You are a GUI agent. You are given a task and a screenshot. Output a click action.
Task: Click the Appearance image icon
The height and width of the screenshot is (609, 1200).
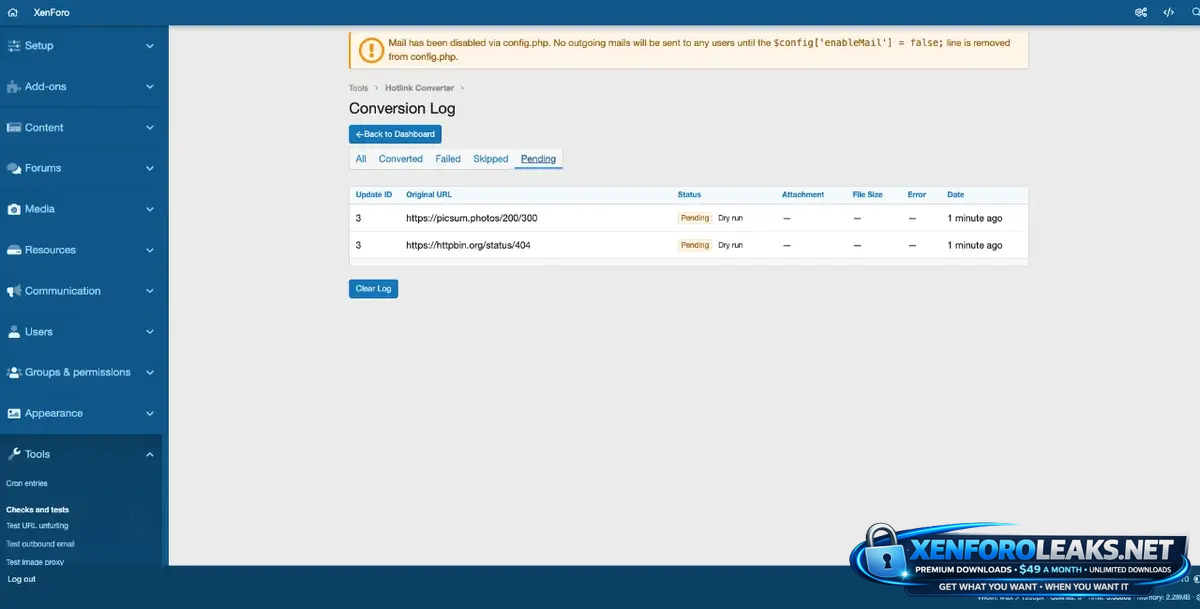point(14,413)
